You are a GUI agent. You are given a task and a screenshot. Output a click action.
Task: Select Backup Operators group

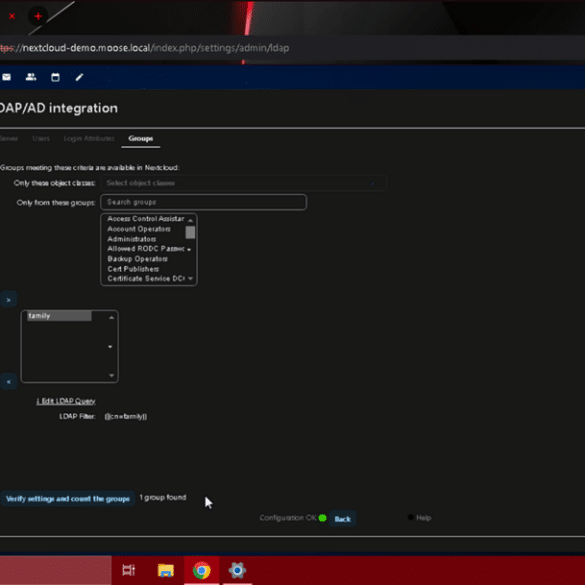tap(137, 259)
